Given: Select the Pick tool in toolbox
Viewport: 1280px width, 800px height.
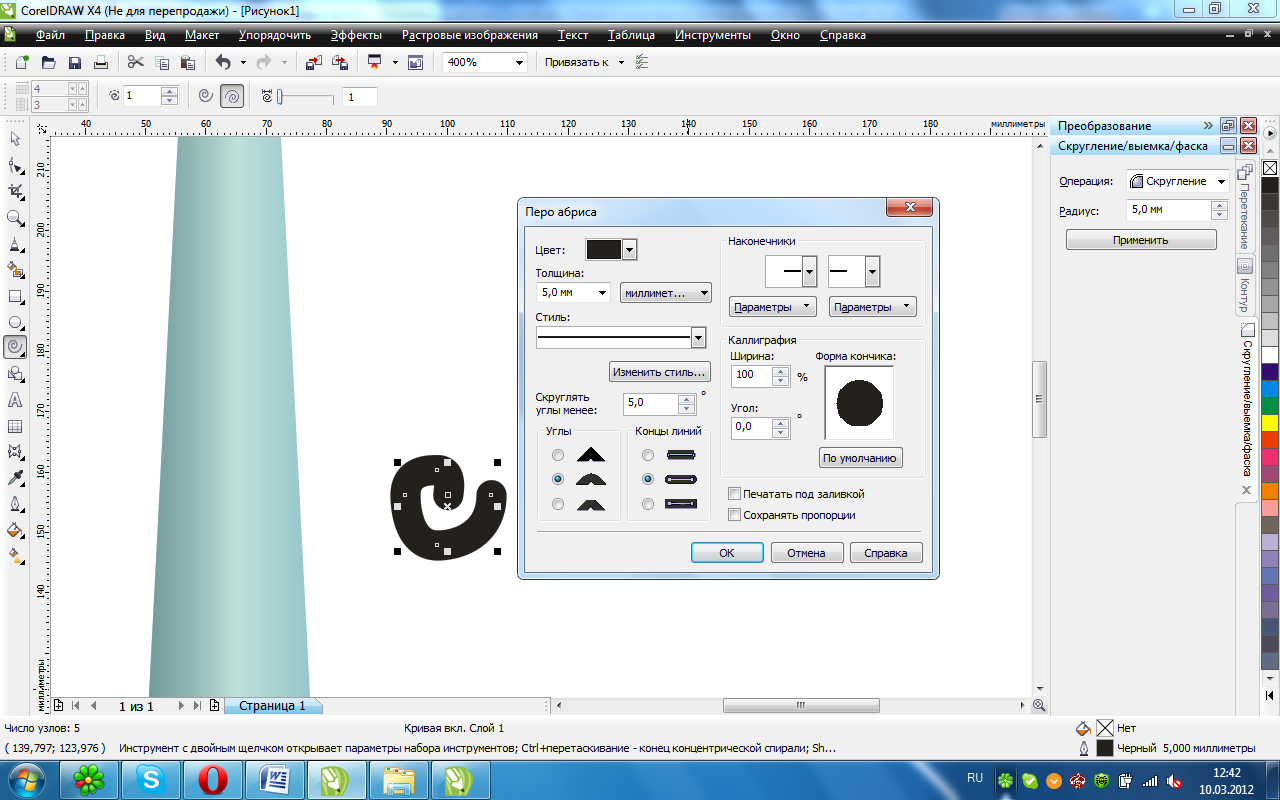Looking at the screenshot, I should [15, 139].
